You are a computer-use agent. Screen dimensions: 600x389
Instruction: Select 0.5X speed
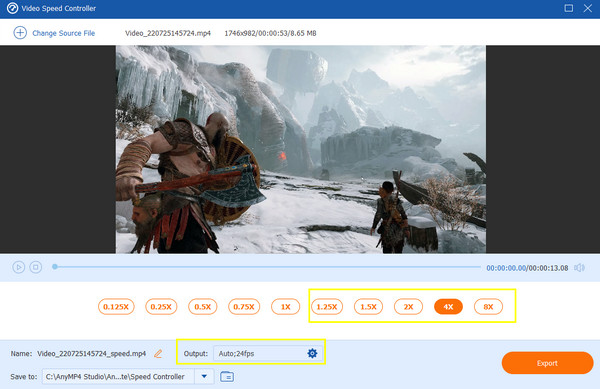pyautogui.click(x=202, y=307)
